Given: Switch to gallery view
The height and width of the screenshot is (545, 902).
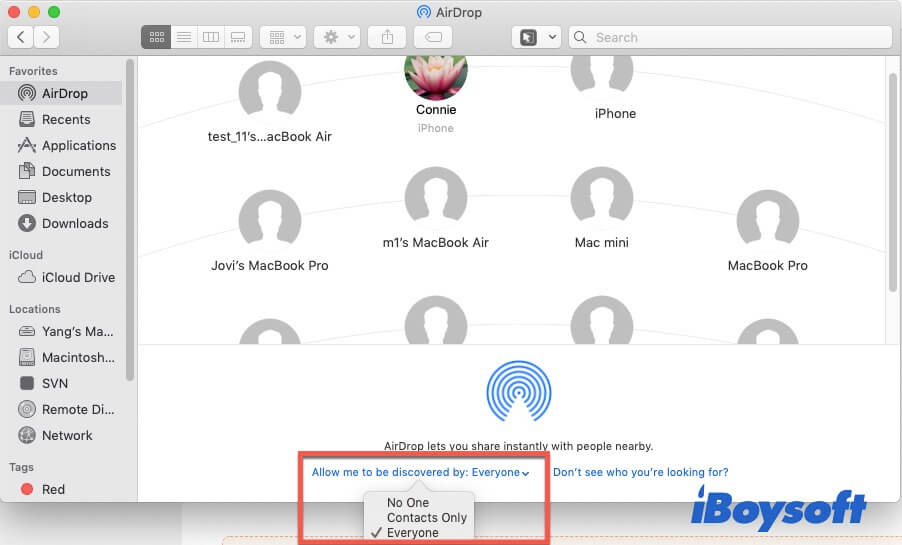Looking at the screenshot, I should point(238,37).
